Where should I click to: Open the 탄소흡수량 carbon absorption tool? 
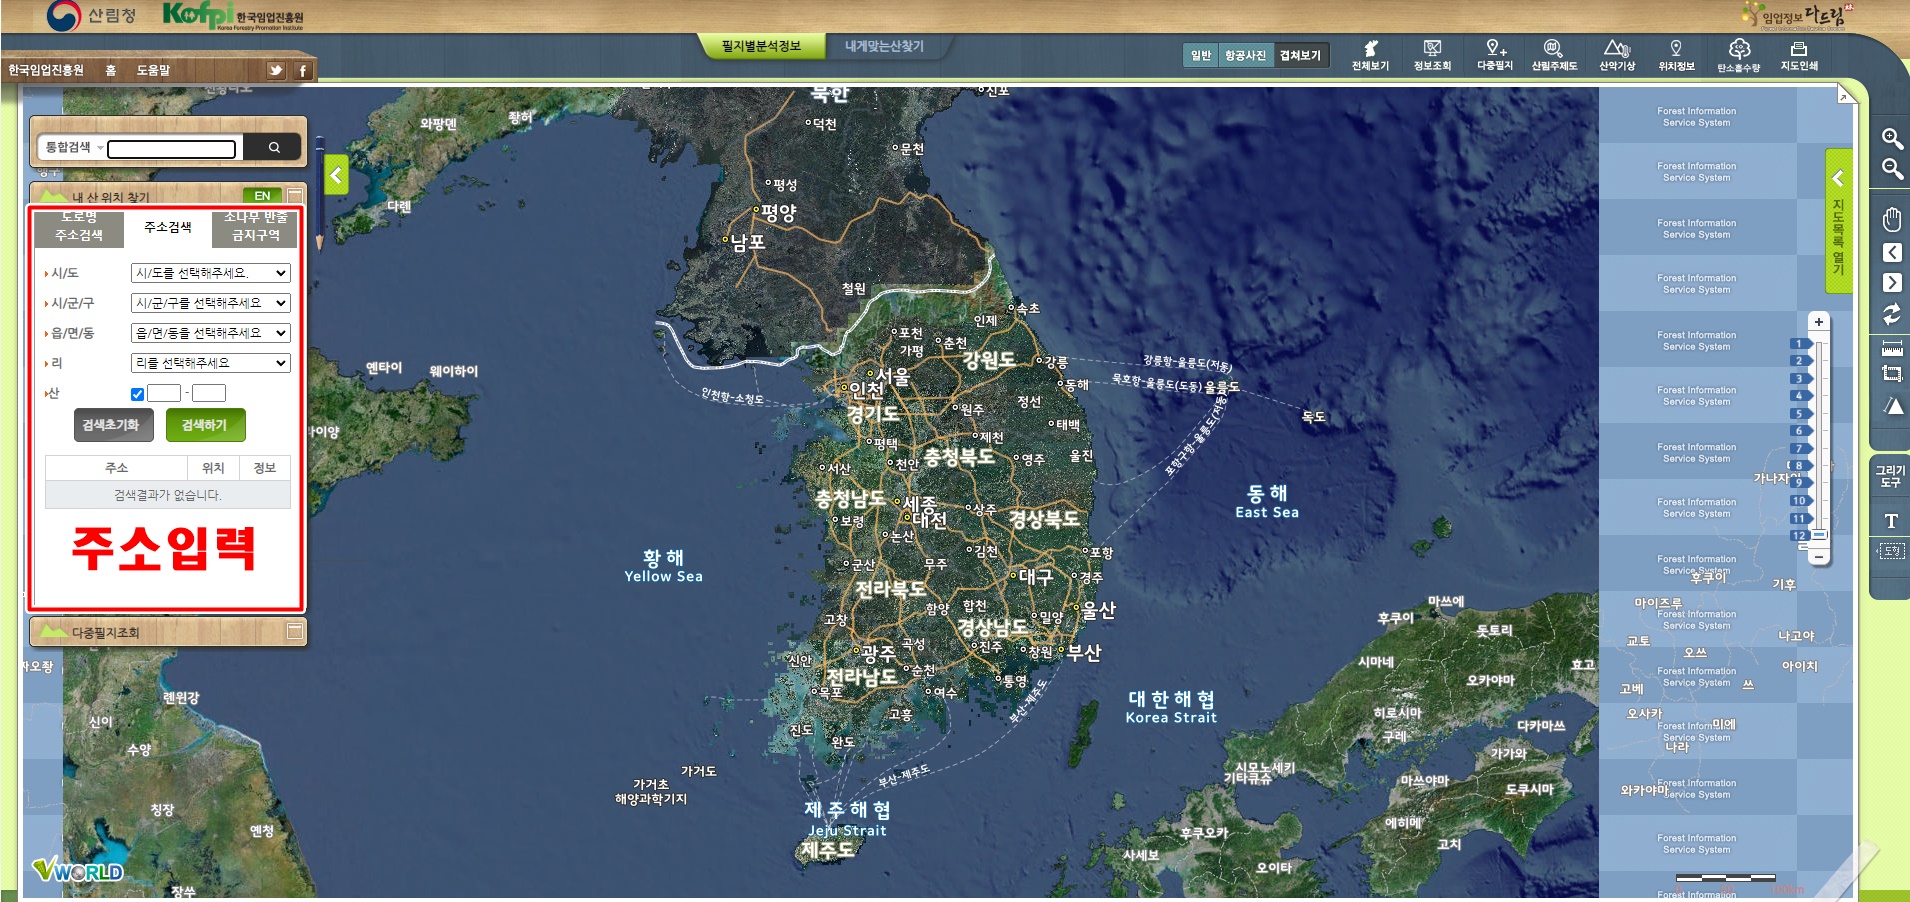pyautogui.click(x=1739, y=55)
